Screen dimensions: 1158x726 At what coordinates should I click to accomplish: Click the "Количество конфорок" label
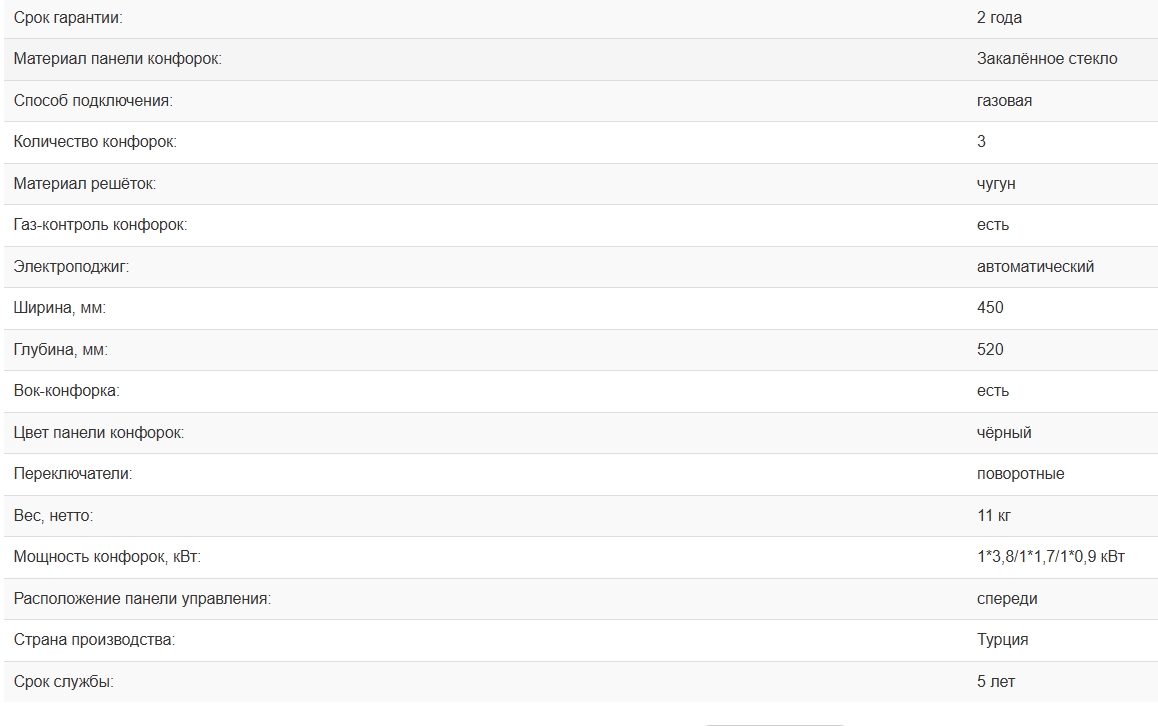point(95,142)
